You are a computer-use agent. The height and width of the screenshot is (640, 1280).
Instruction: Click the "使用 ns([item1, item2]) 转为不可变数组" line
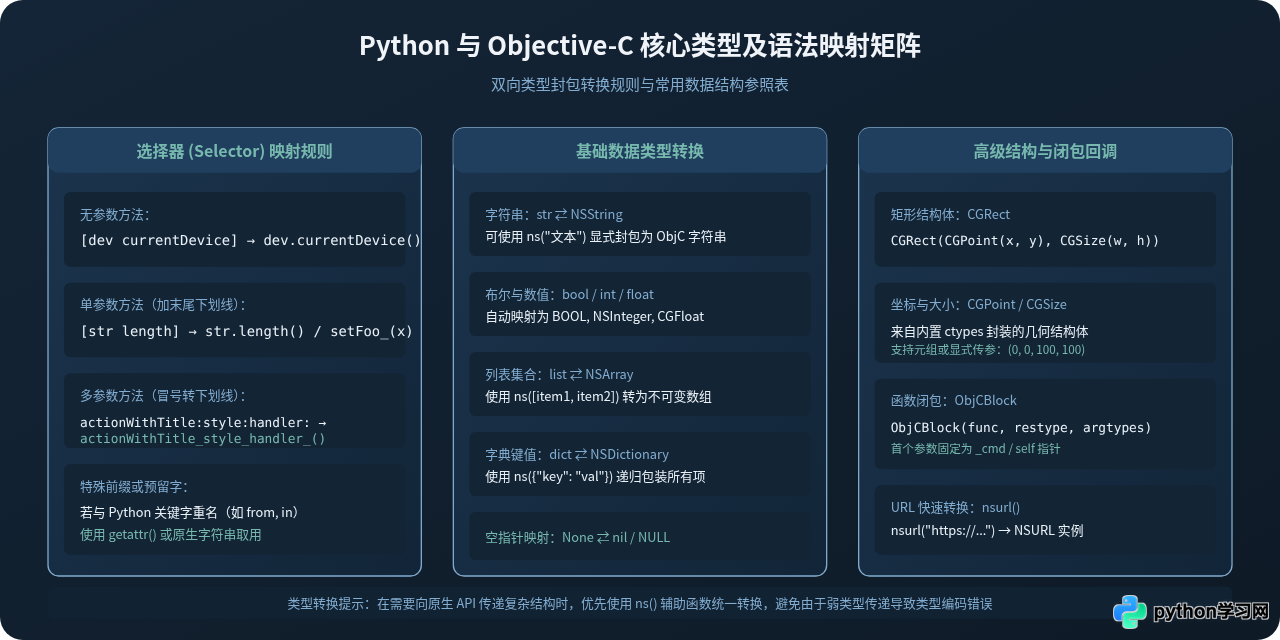[599, 397]
